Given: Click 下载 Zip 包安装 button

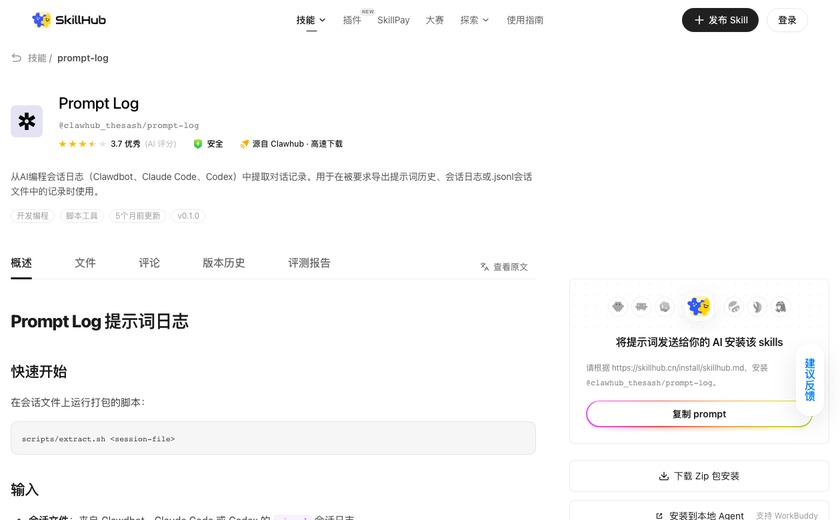Looking at the screenshot, I should pyautogui.click(x=699, y=476).
